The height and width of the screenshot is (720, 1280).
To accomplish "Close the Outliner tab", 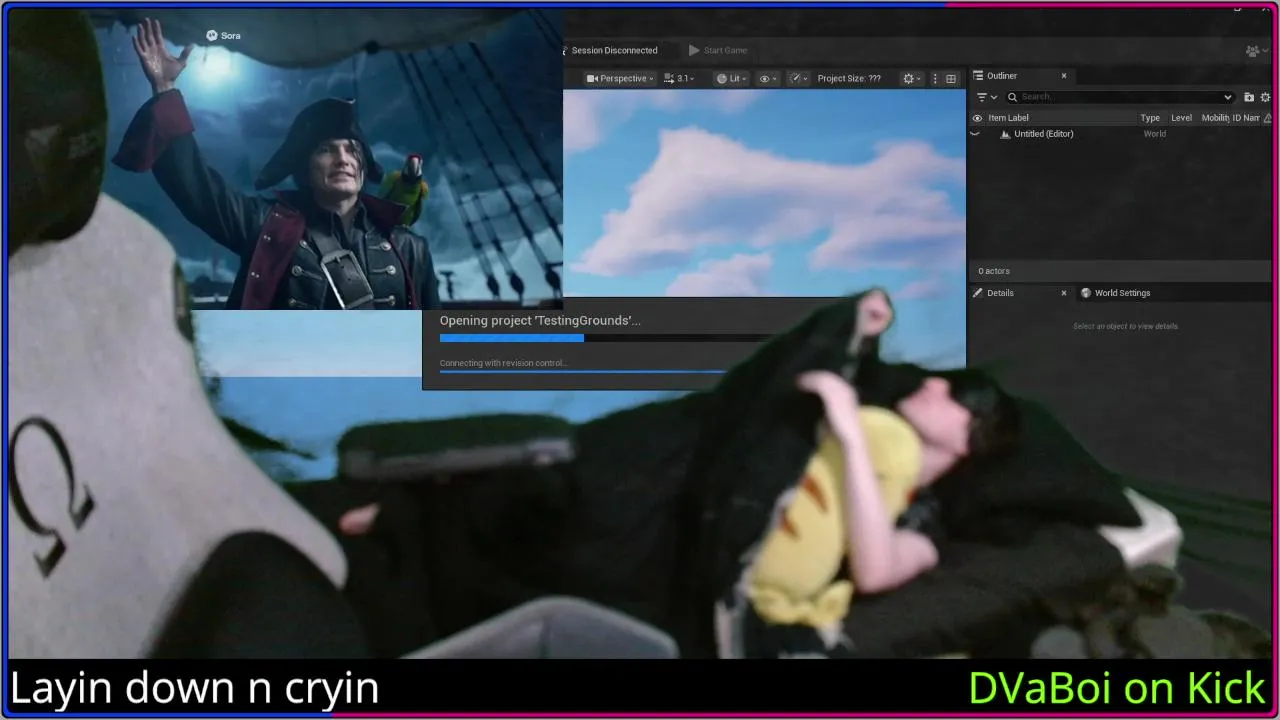I will pos(1064,76).
